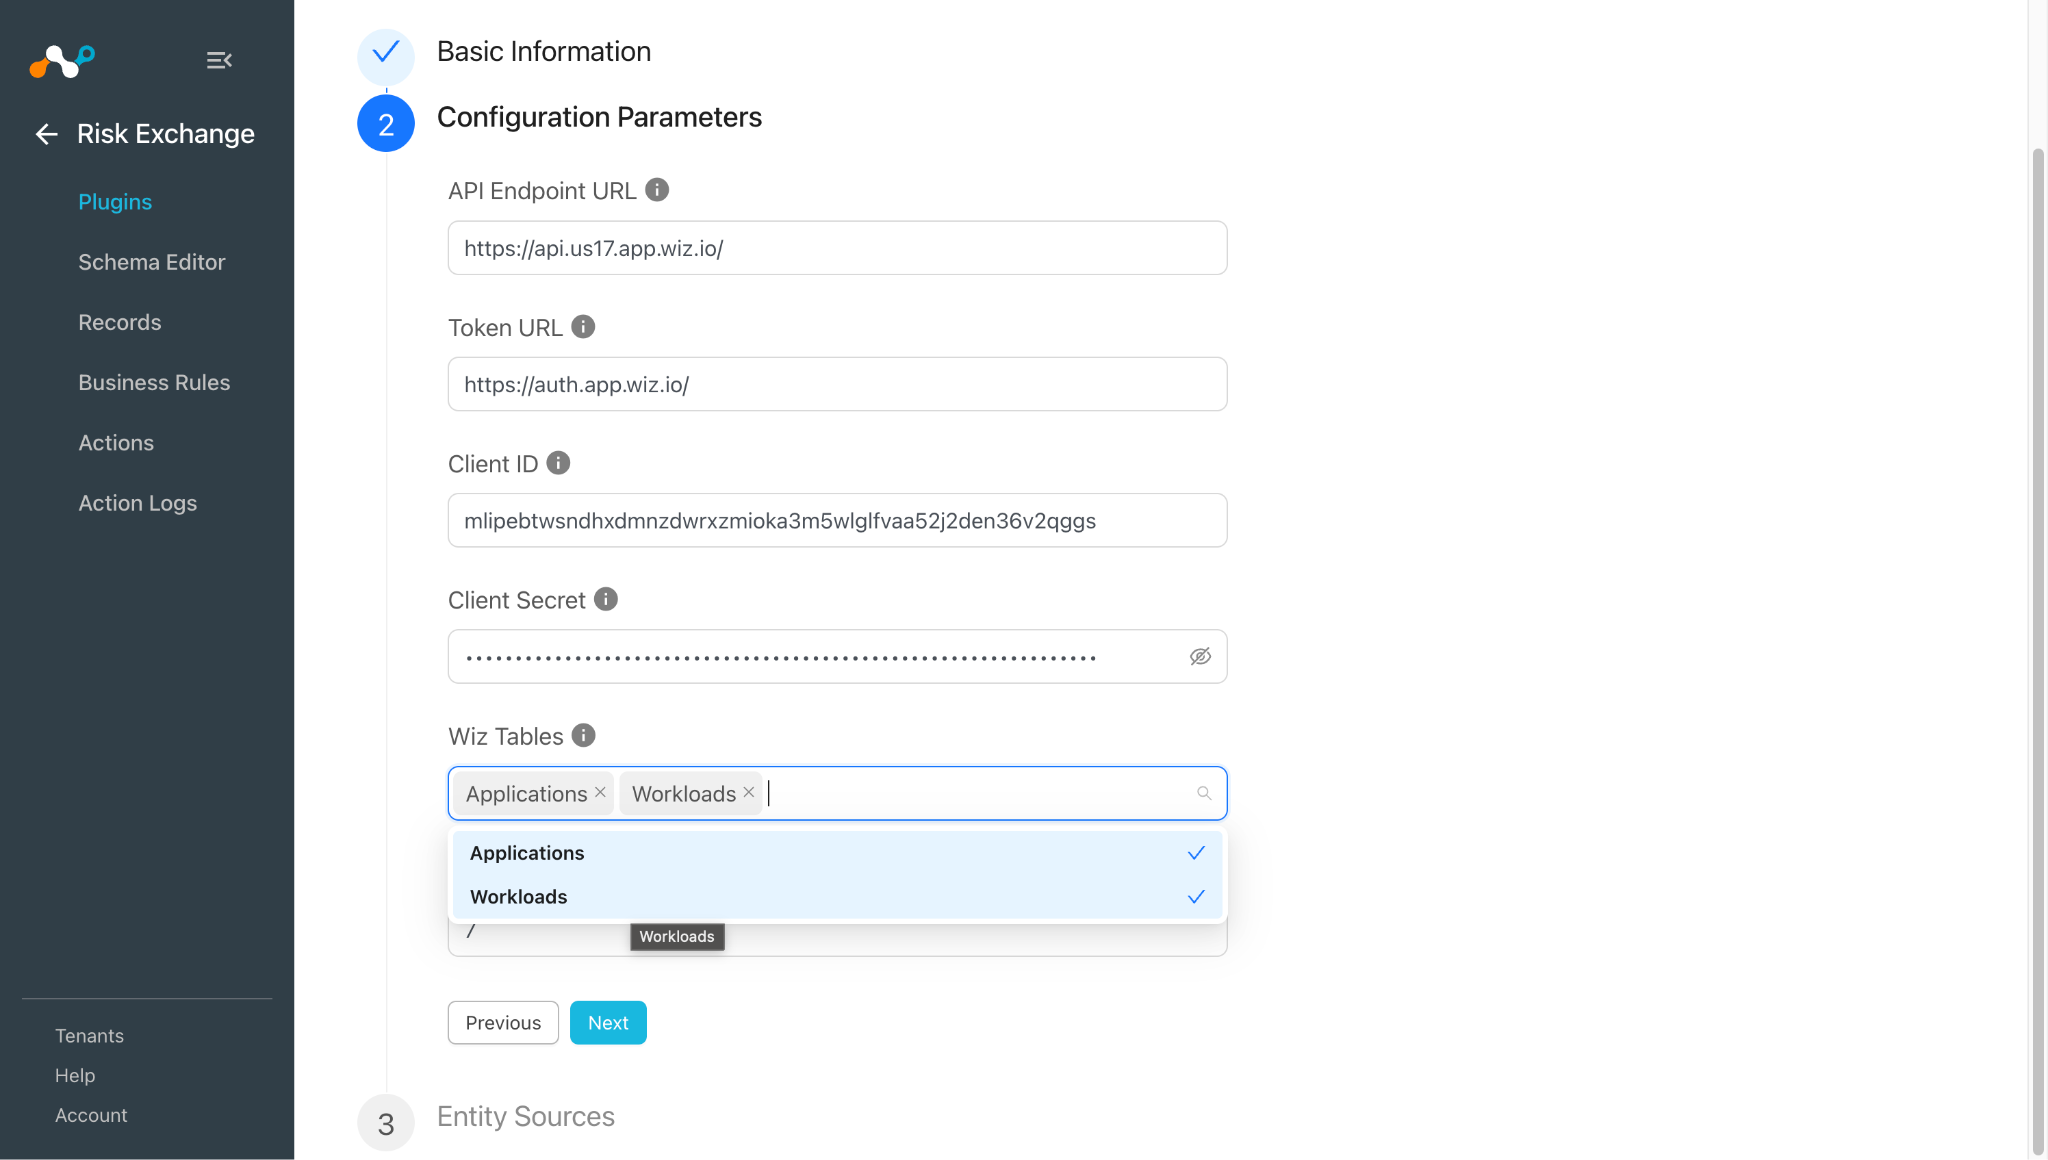The height and width of the screenshot is (1160, 2048).
Task: Remove the Workloads tag from Wiz Tables
Action: tap(749, 792)
